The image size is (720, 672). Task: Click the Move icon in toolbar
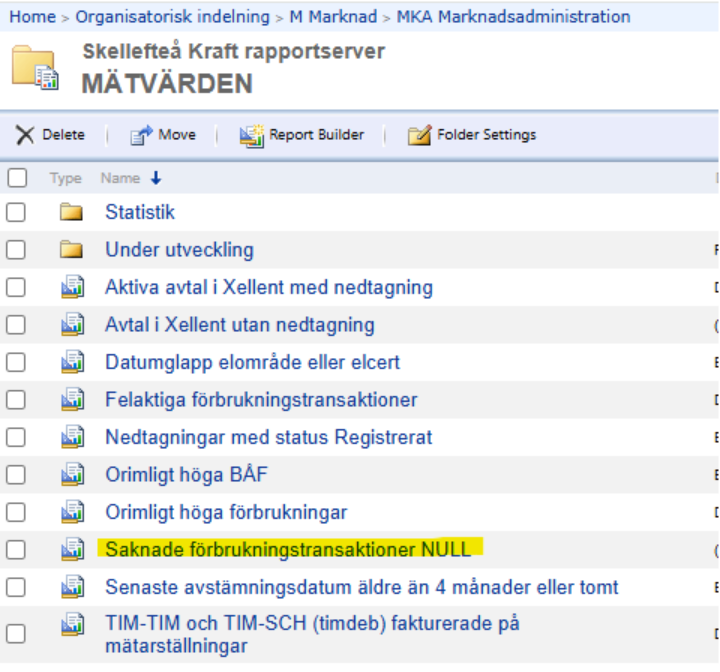(142, 135)
